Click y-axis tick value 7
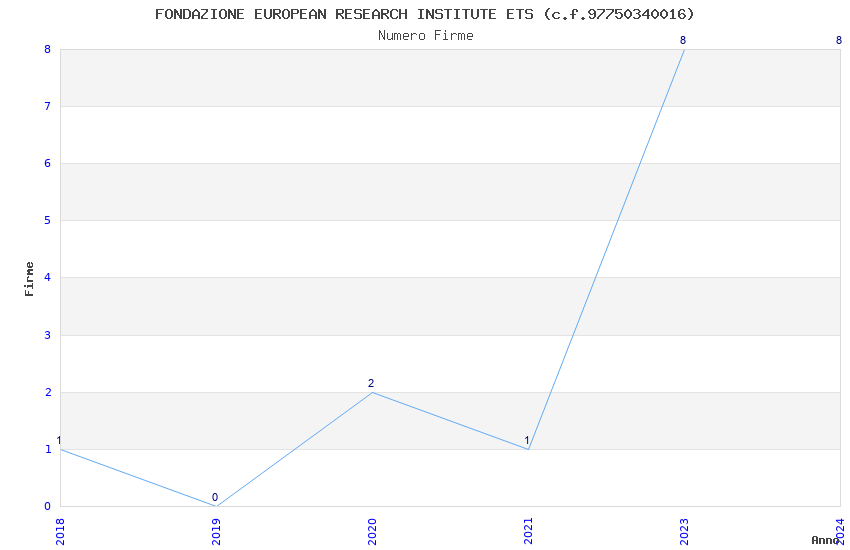The image size is (850, 550). point(48,106)
